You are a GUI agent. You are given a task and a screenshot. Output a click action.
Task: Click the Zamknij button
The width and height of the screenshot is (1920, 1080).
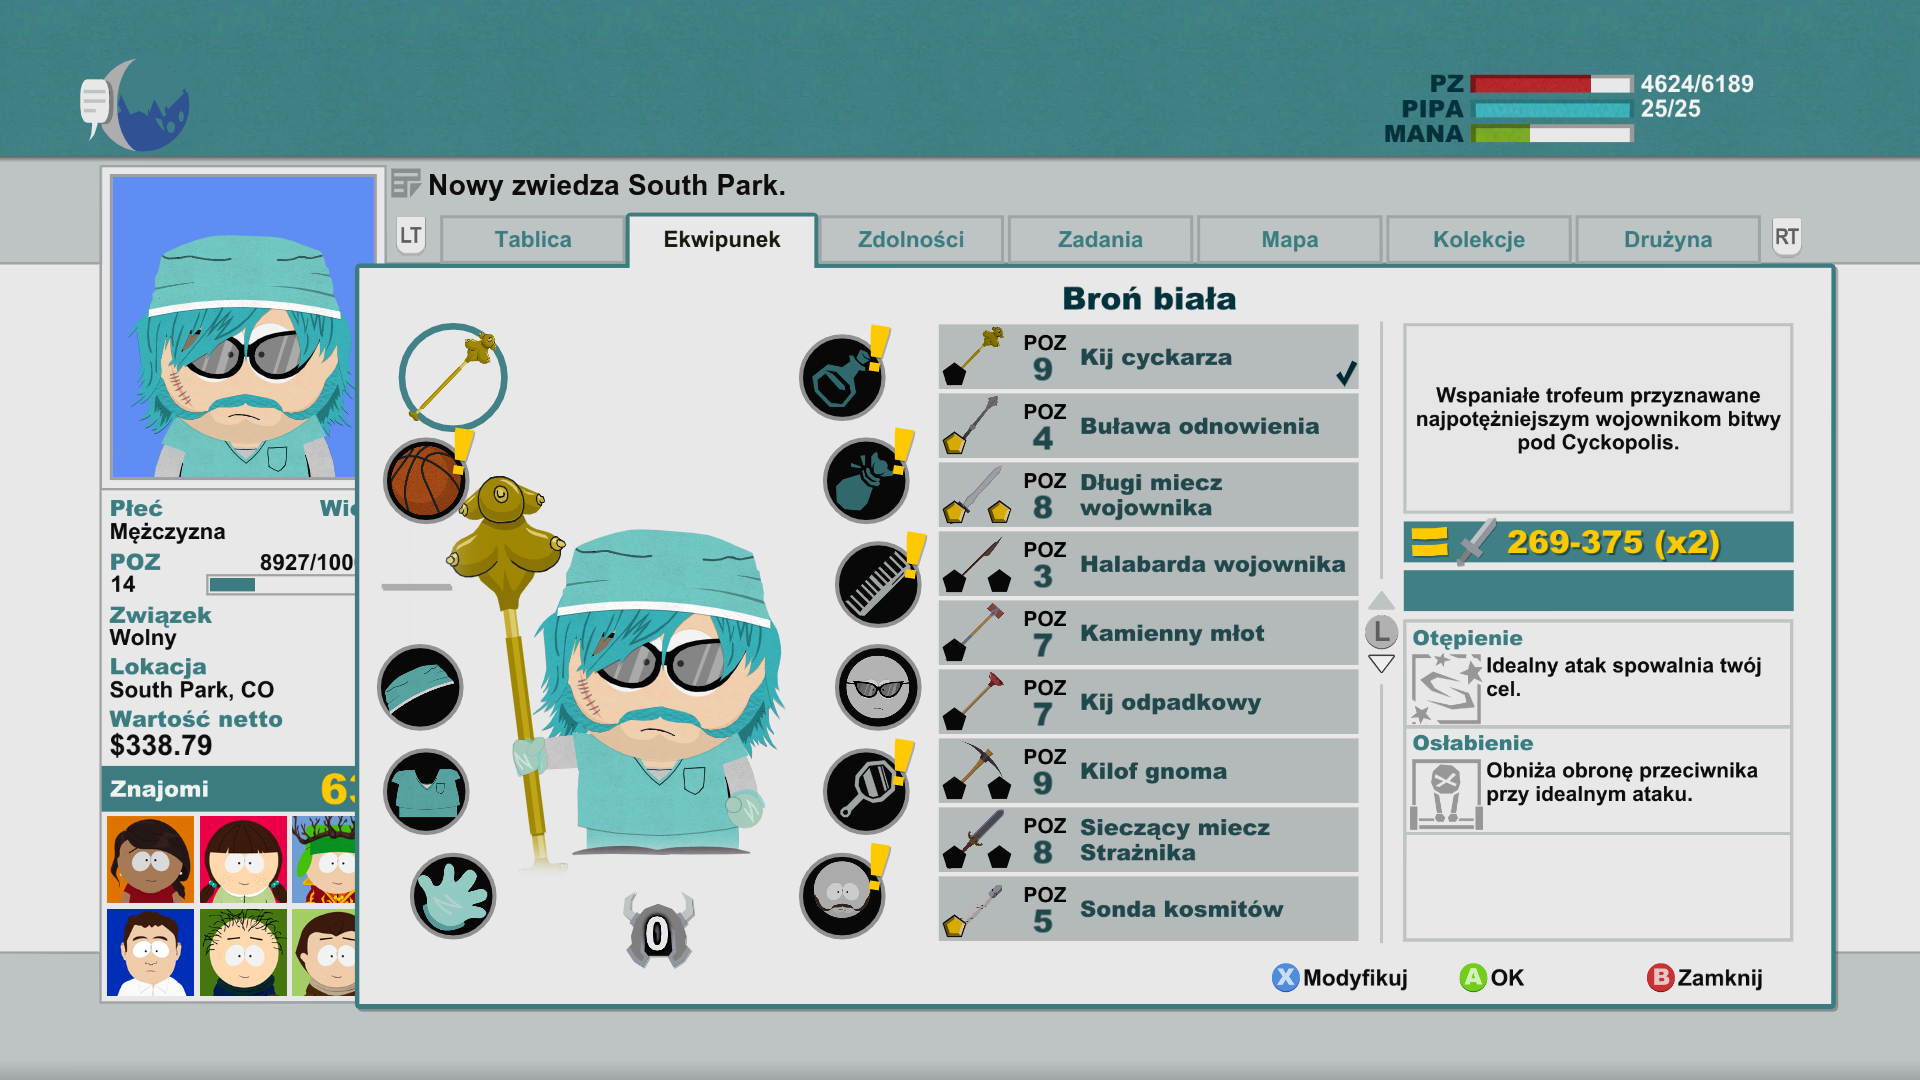pos(1705,977)
